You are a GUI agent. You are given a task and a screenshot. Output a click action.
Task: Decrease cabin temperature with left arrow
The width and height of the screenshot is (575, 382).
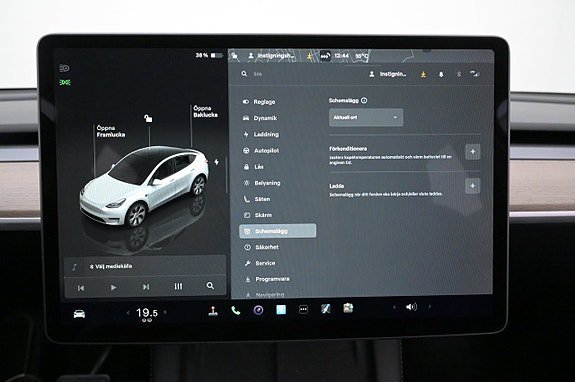click(x=128, y=313)
